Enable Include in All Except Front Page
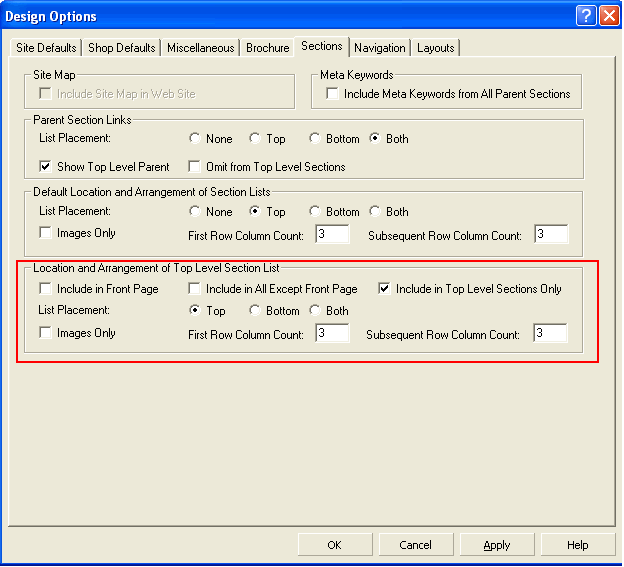The height and width of the screenshot is (567, 624). pos(195,289)
